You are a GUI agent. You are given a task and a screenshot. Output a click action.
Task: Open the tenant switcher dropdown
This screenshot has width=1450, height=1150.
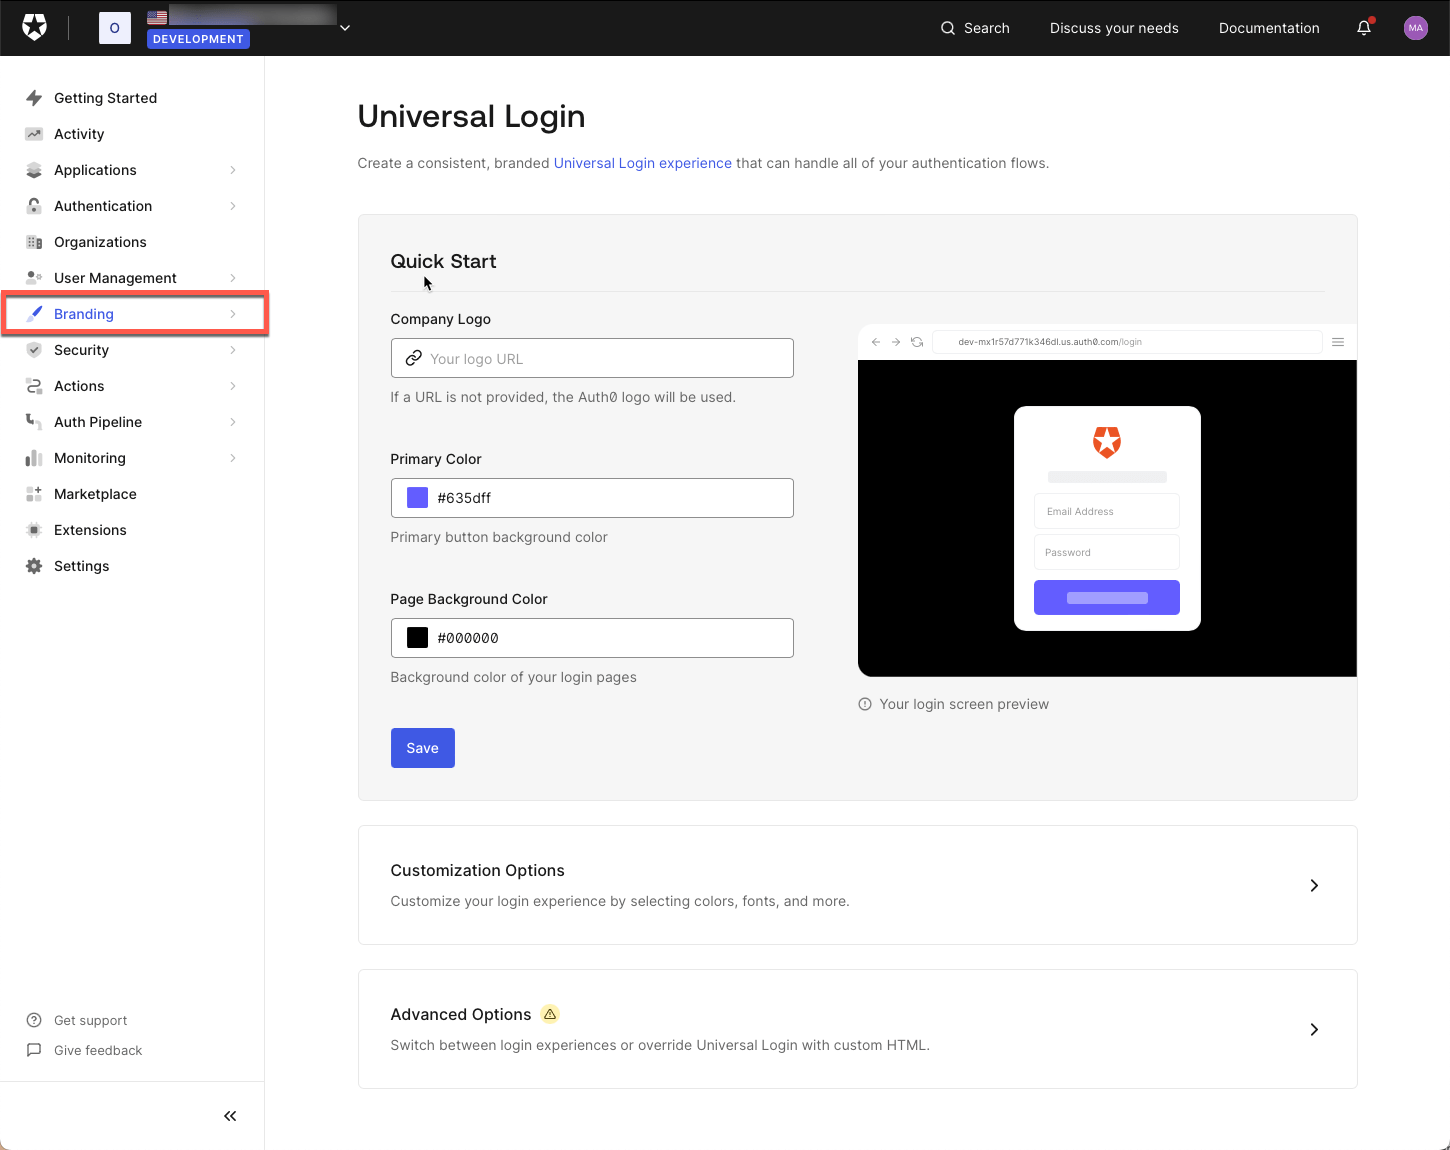tap(344, 27)
